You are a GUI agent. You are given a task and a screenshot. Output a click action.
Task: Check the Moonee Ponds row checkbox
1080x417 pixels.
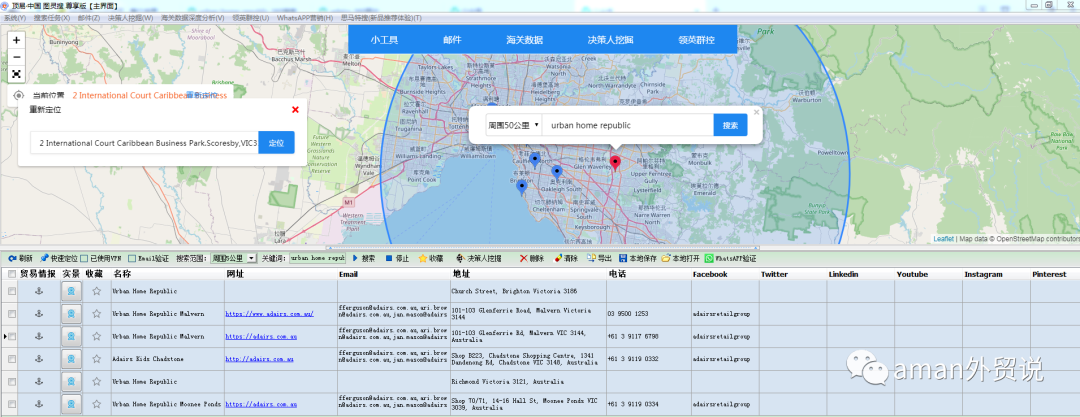[x=11, y=404]
